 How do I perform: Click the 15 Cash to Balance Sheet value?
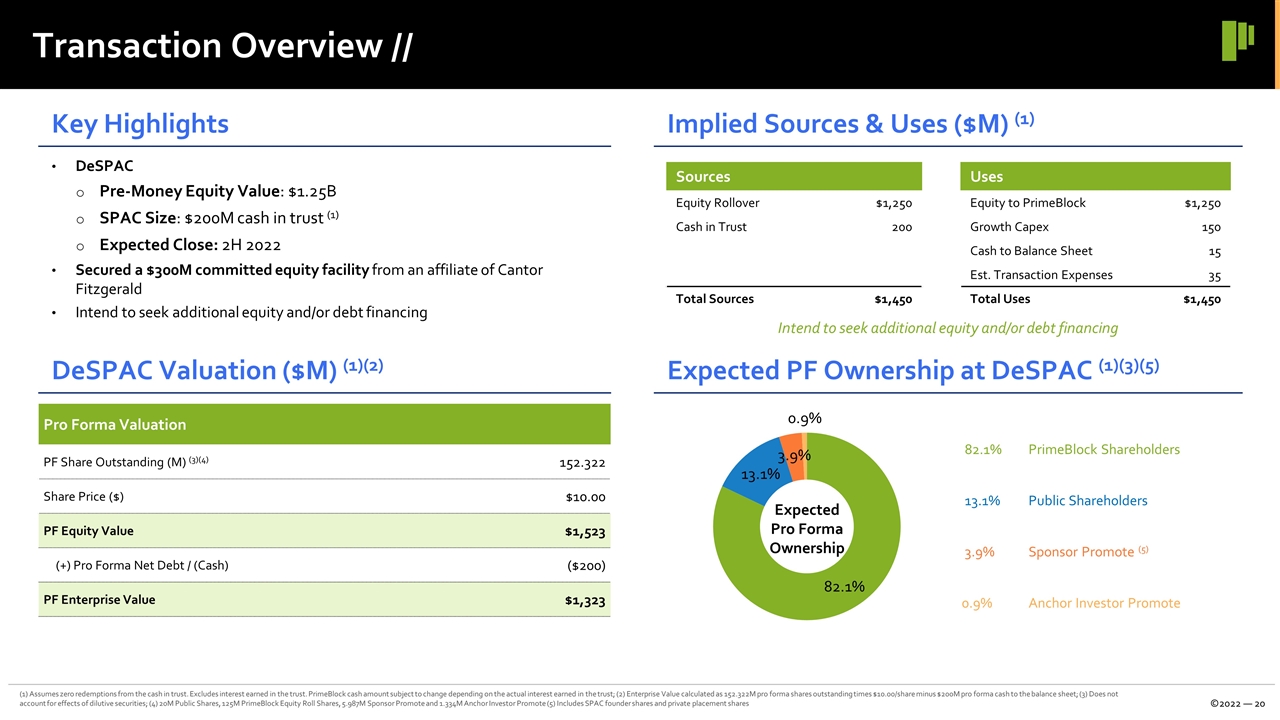tap(1214, 252)
